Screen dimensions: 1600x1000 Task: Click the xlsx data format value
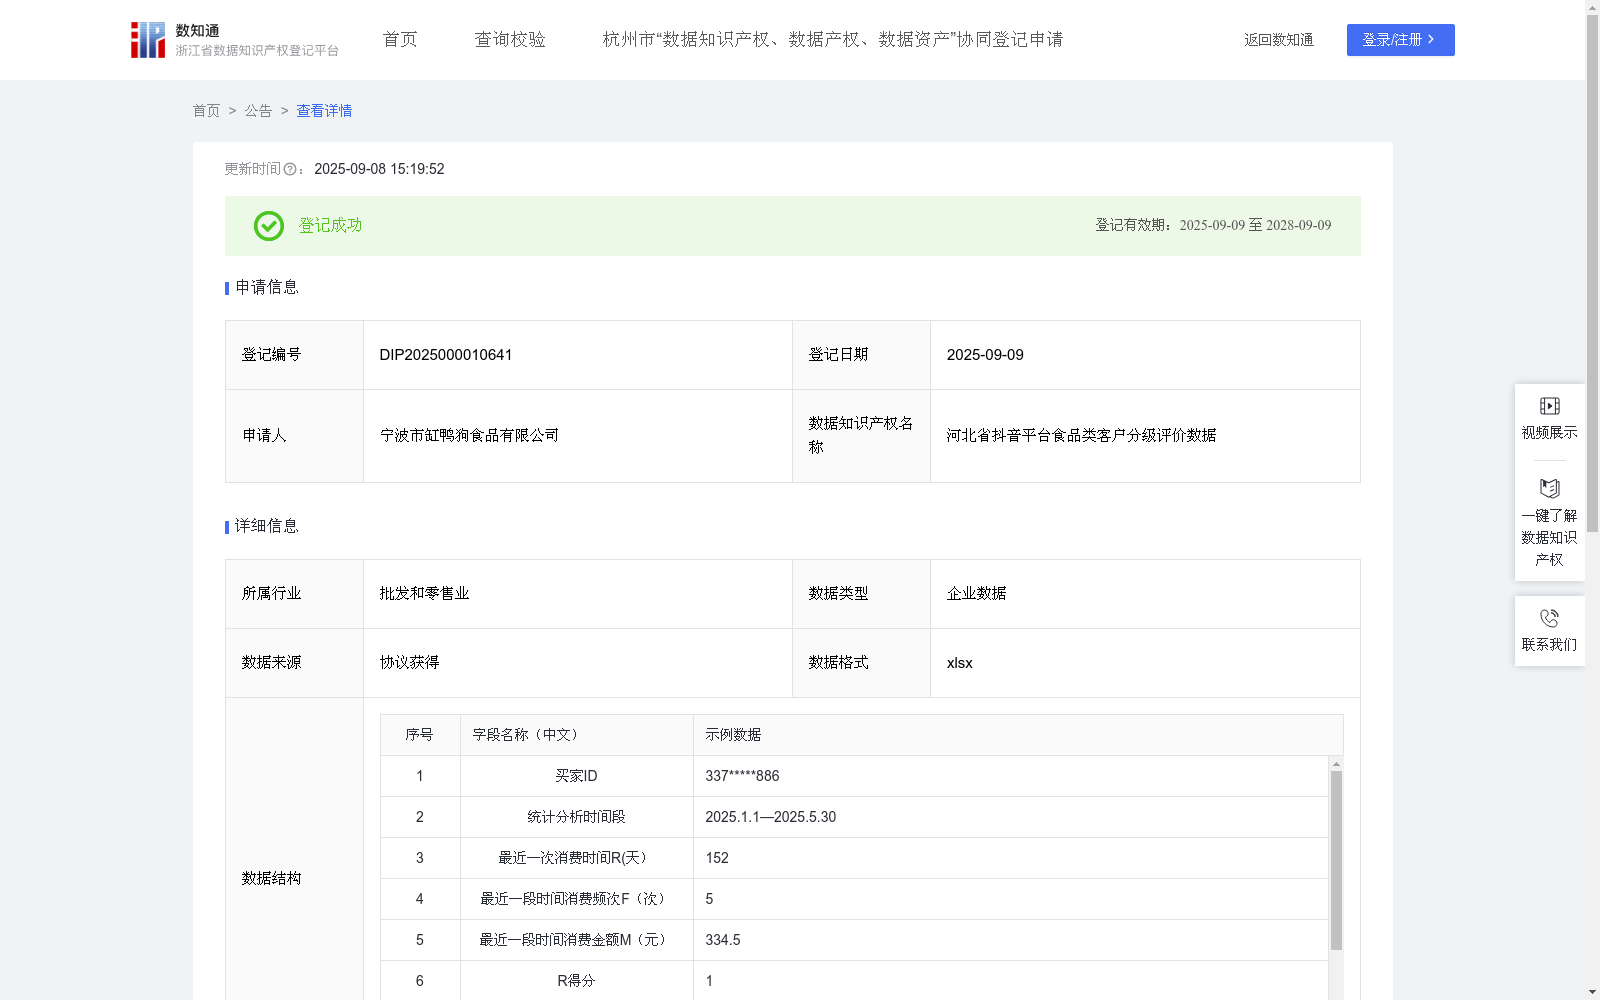coord(959,663)
